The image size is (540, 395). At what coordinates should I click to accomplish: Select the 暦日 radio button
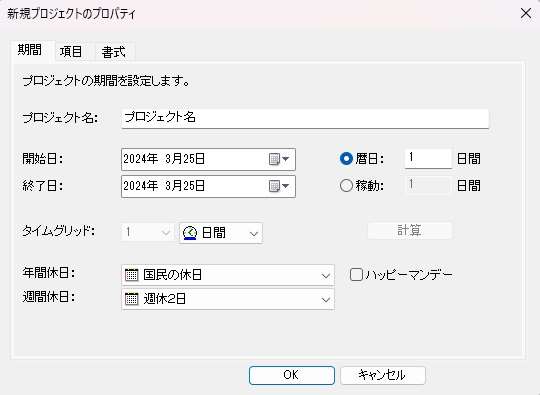pyautogui.click(x=346, y=159)
